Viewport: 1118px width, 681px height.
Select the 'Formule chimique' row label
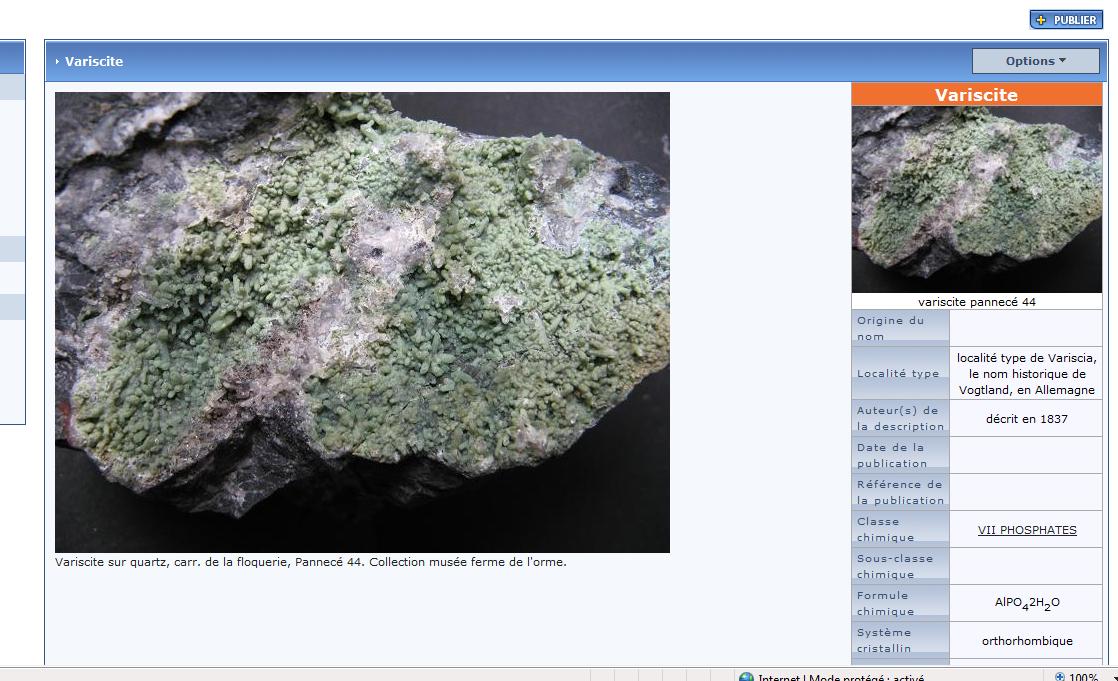900,603
